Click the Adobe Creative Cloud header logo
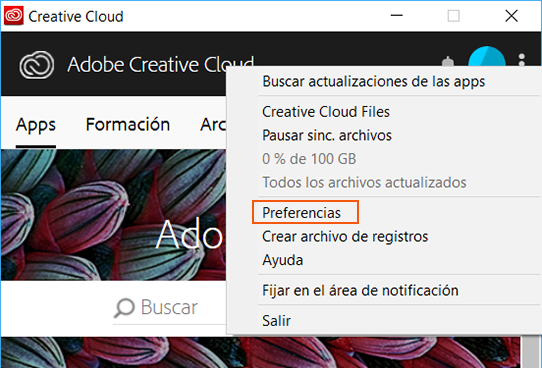 (37, 65)
